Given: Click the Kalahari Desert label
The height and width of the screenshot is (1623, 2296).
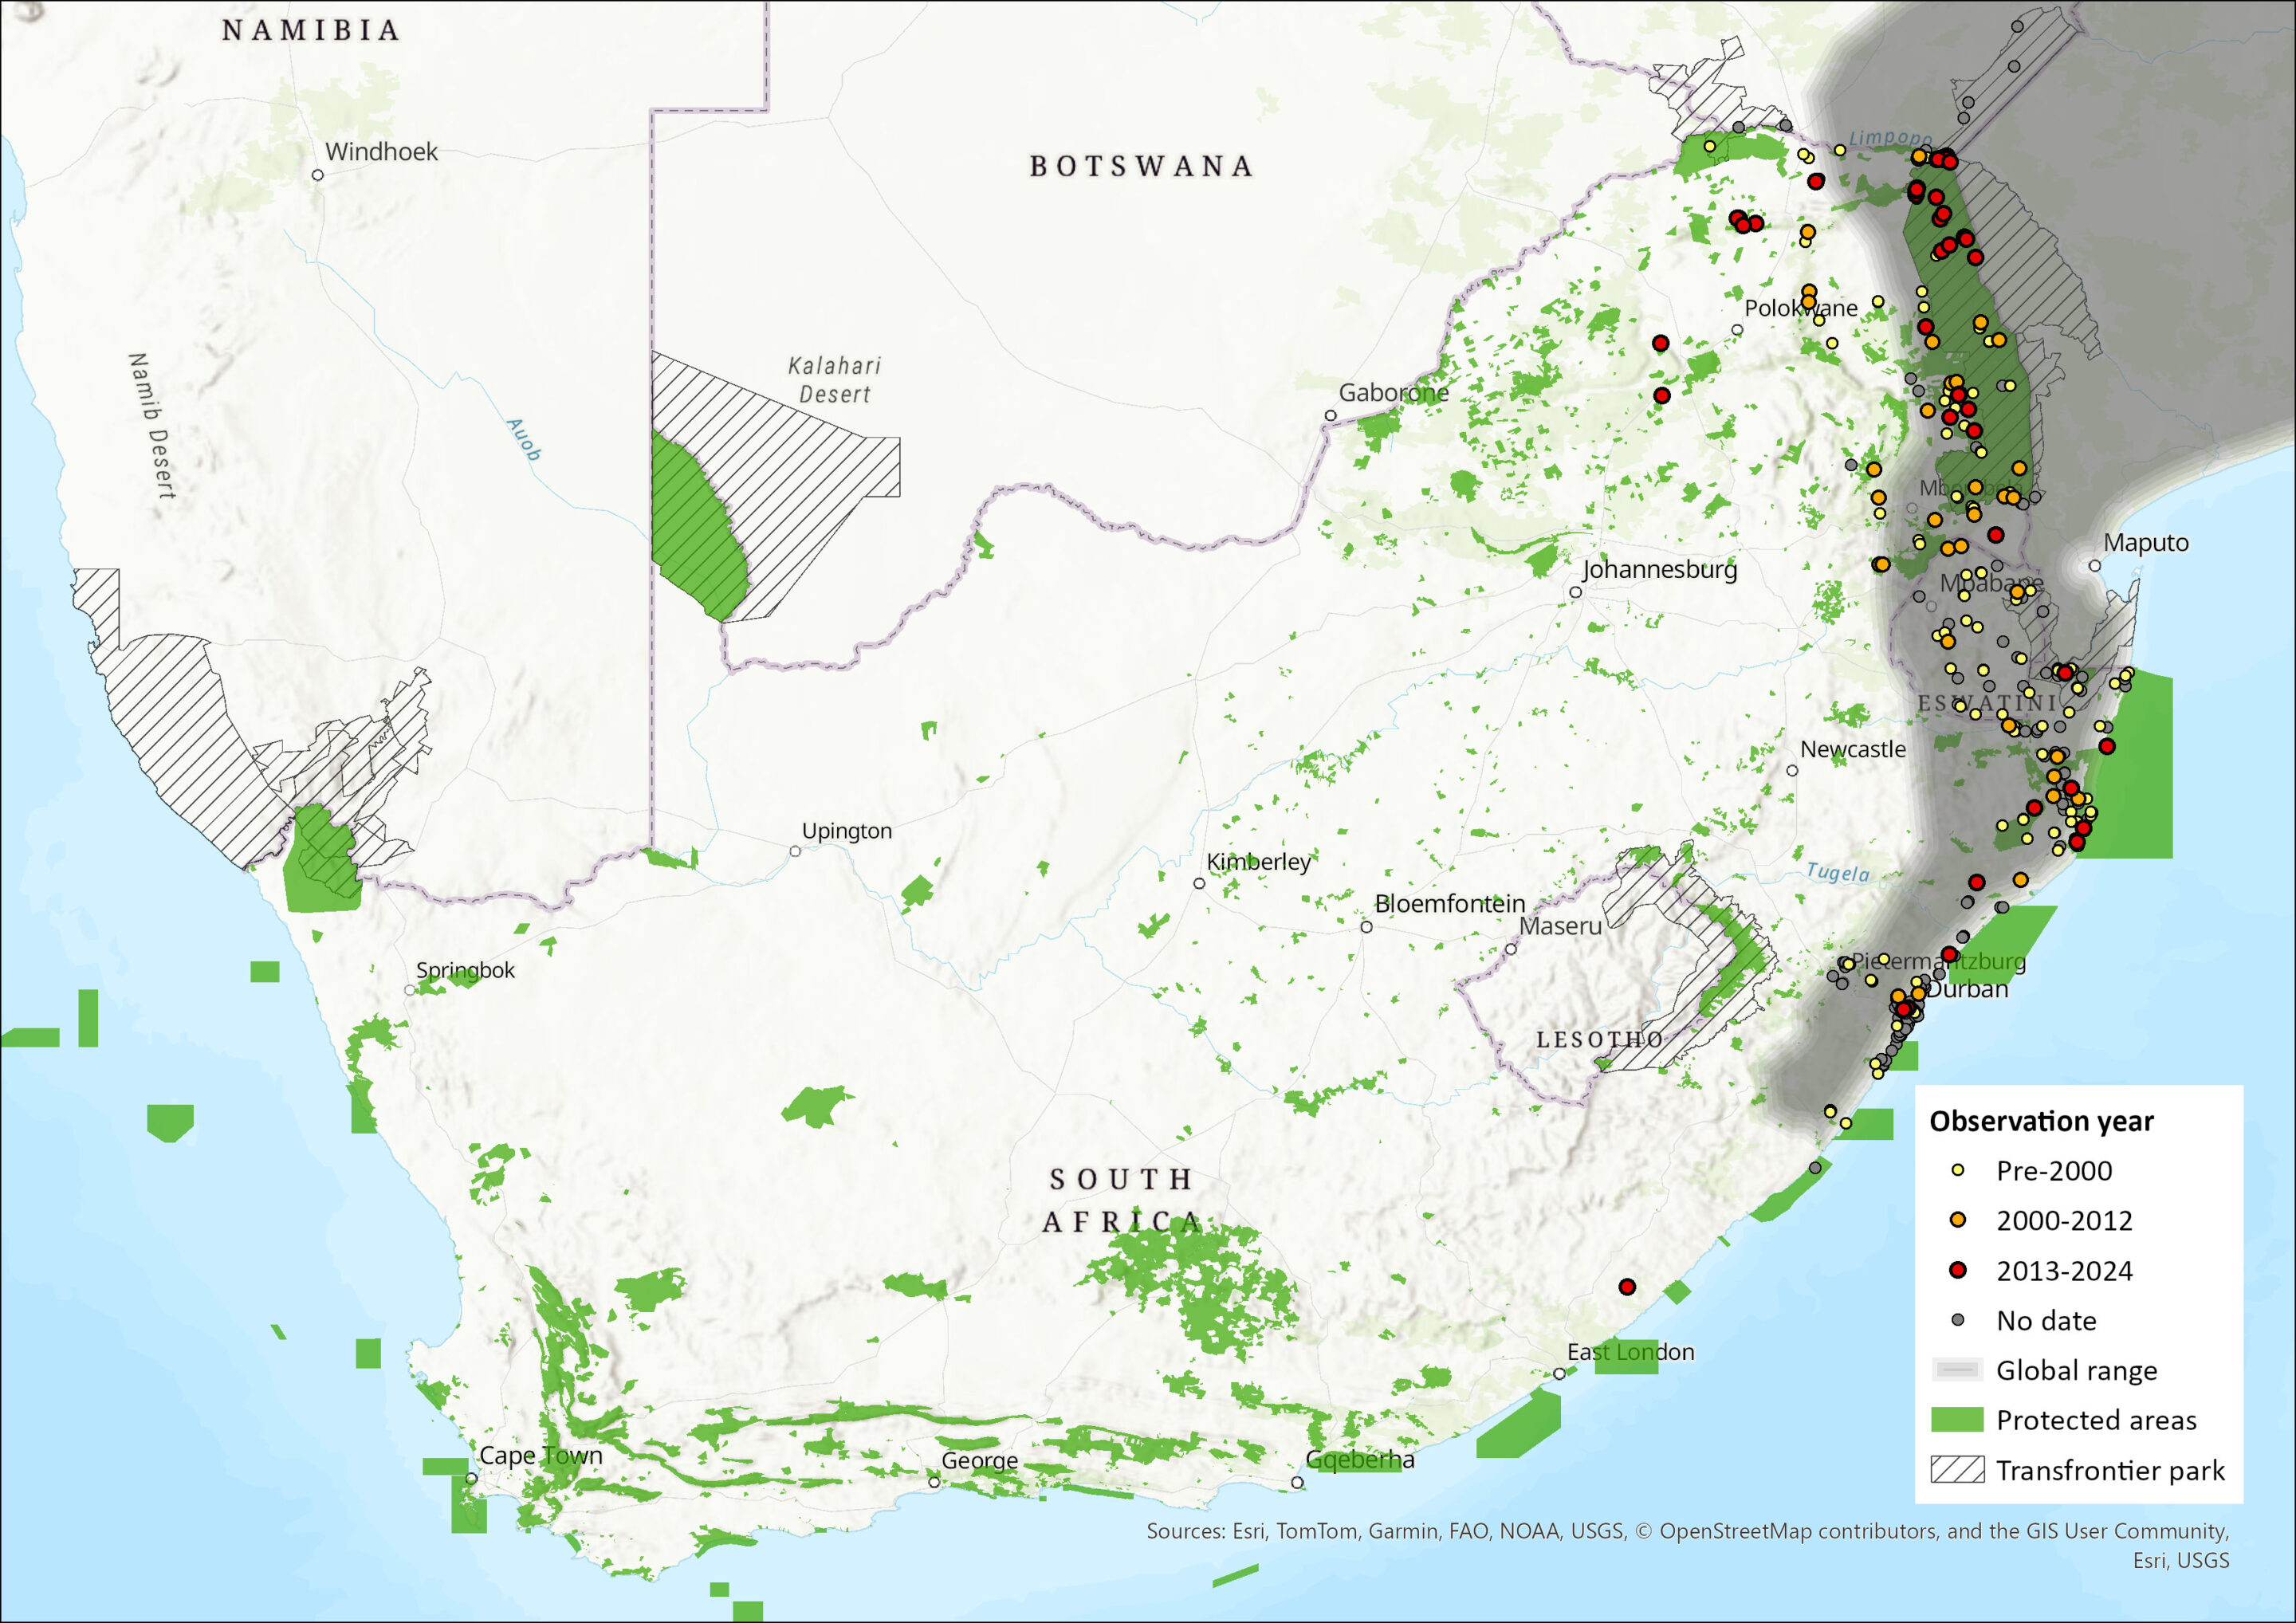Looking at the screenshot, I should pos(834,380).
